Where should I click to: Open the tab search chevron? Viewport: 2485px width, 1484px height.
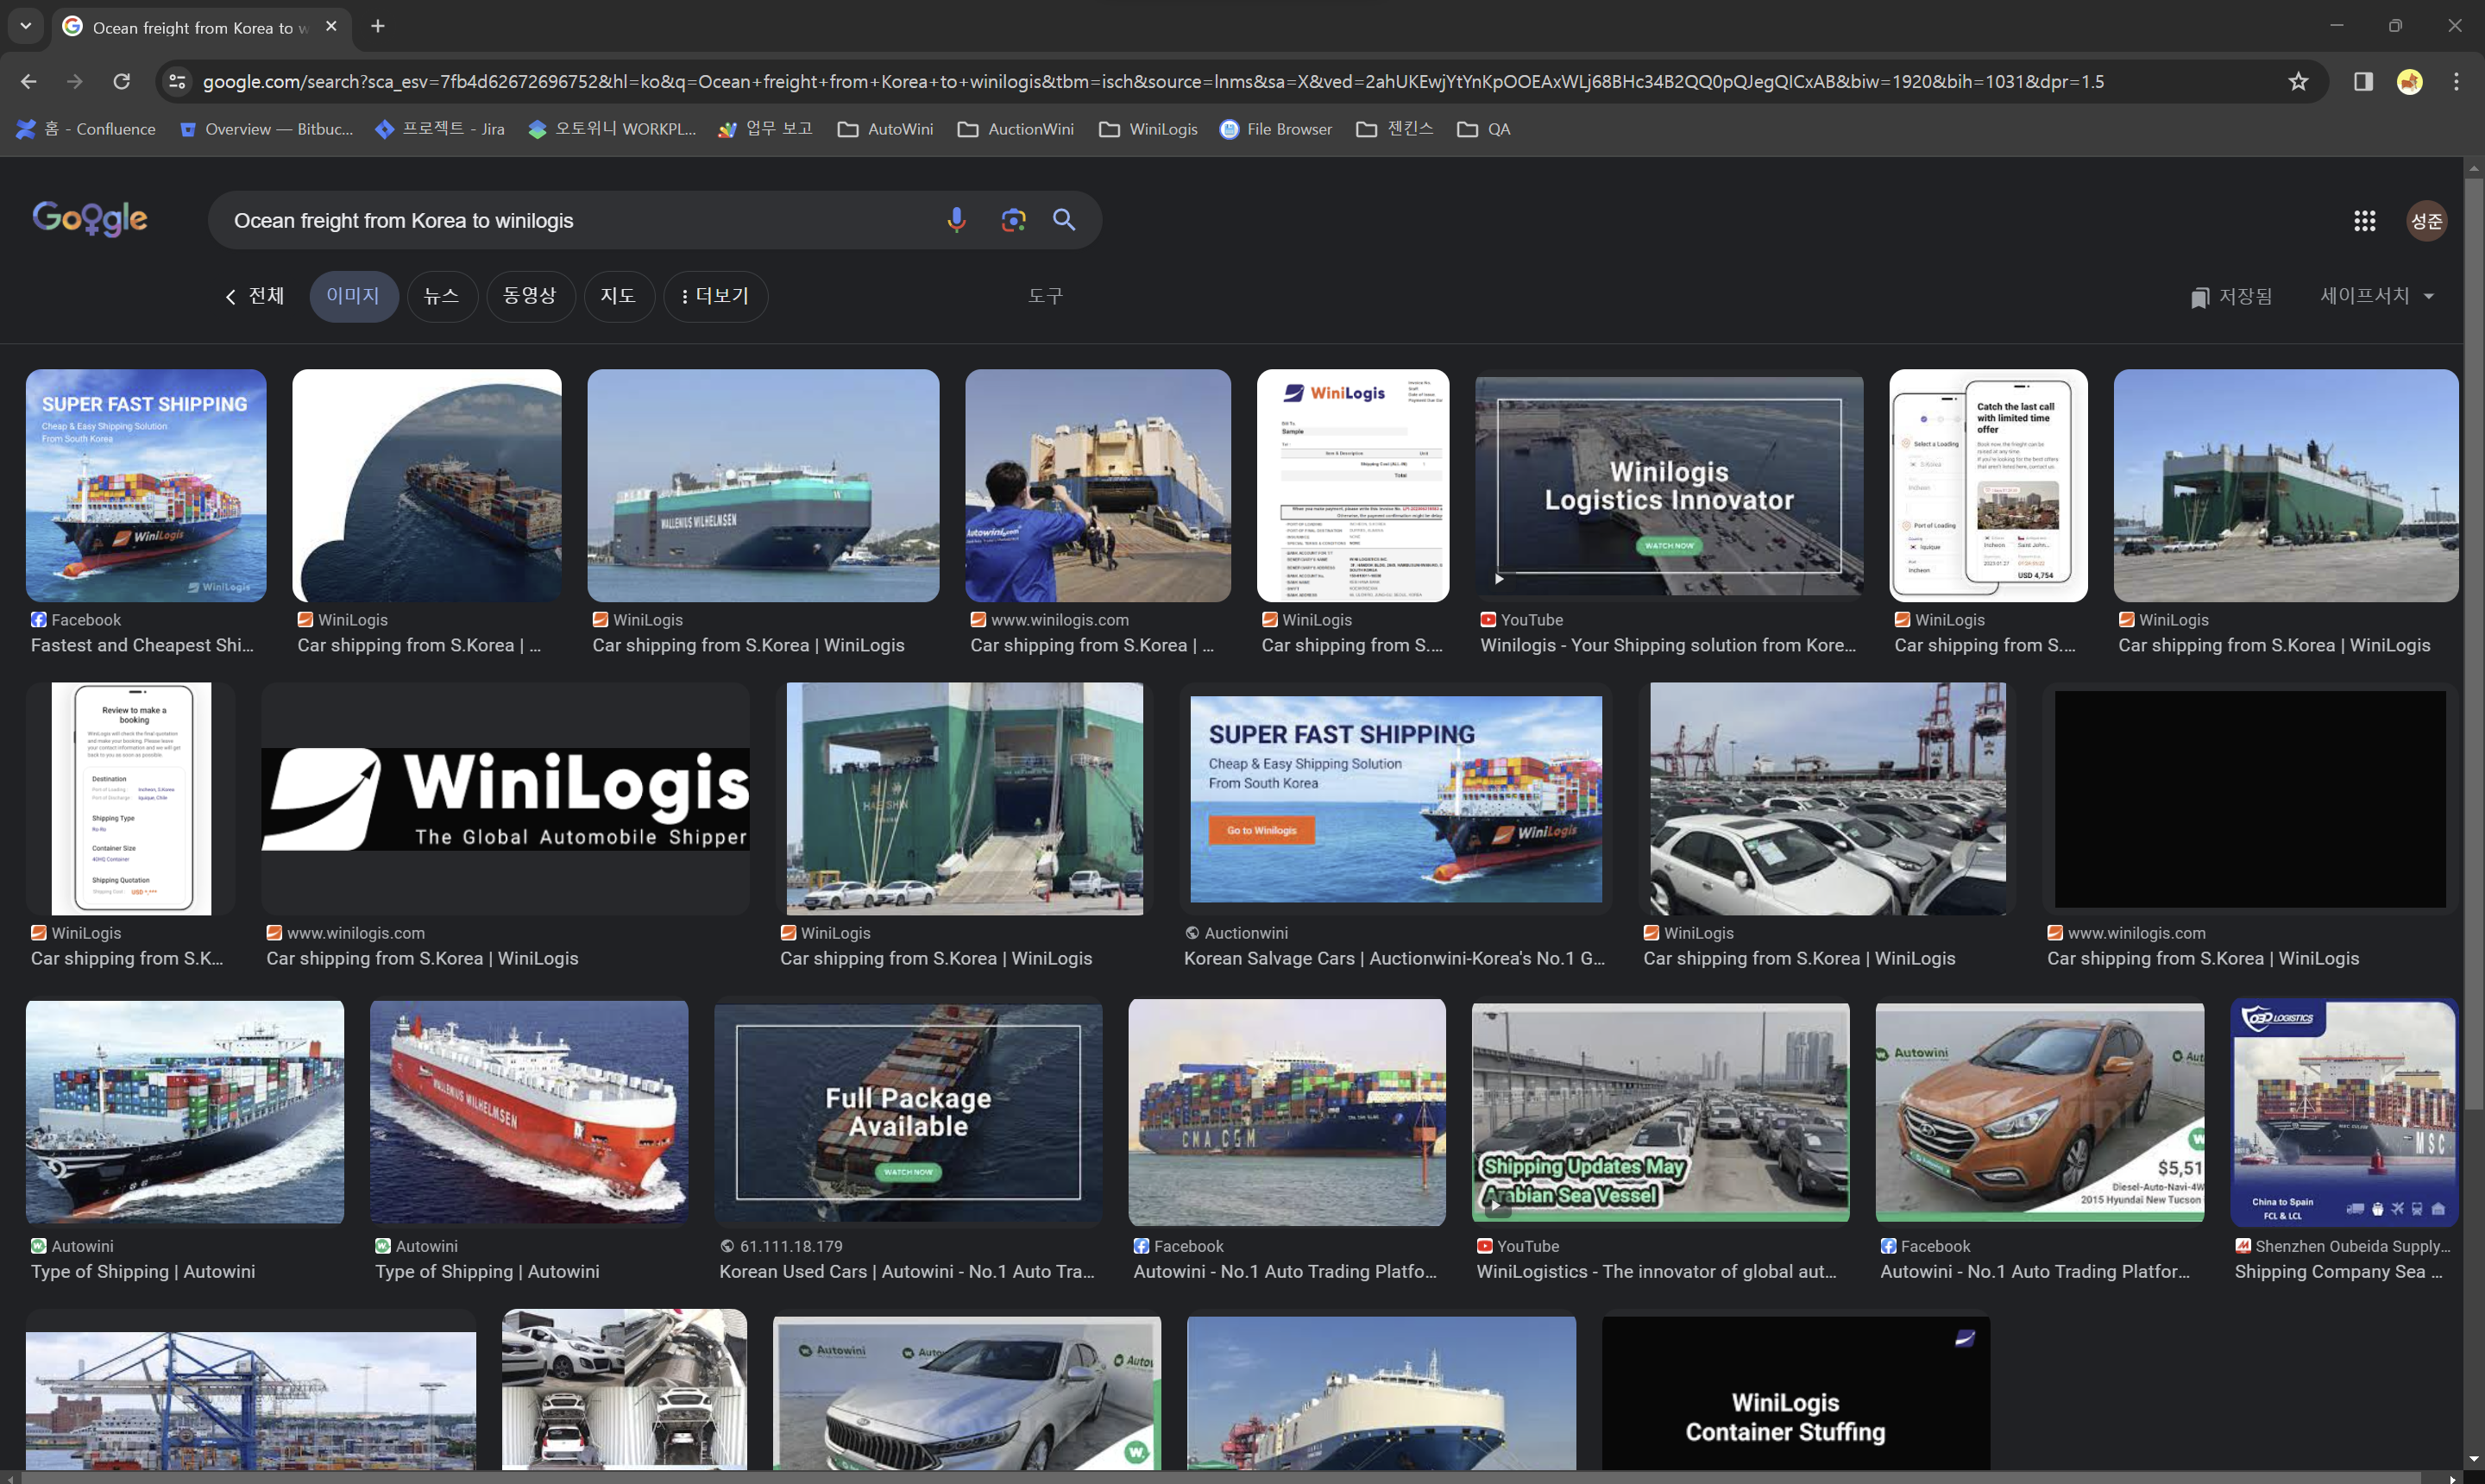coord(26,26)
